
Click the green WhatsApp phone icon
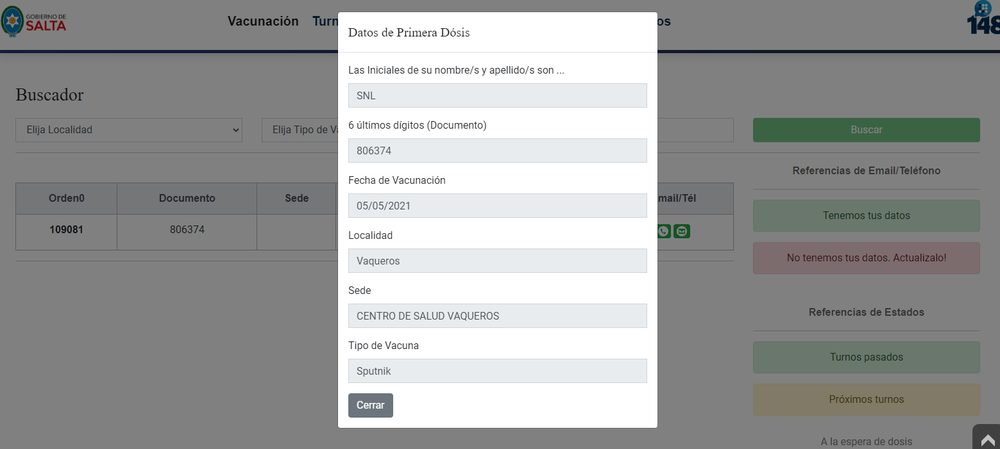coord(664,231)
